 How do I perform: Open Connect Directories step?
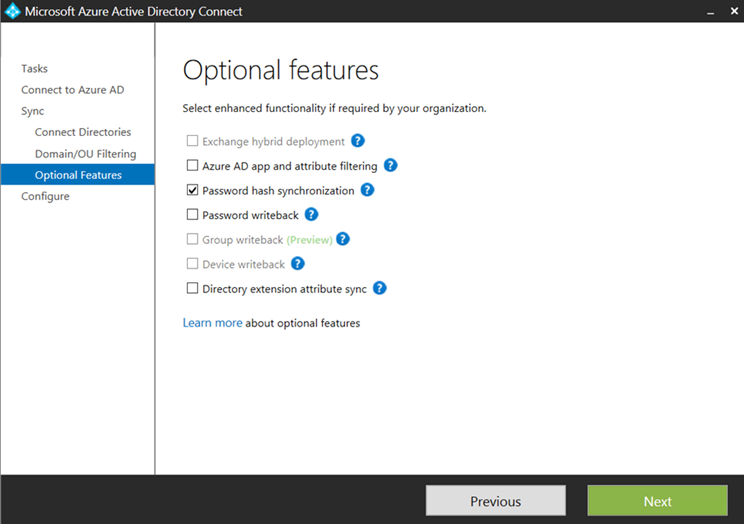[83, 132]
